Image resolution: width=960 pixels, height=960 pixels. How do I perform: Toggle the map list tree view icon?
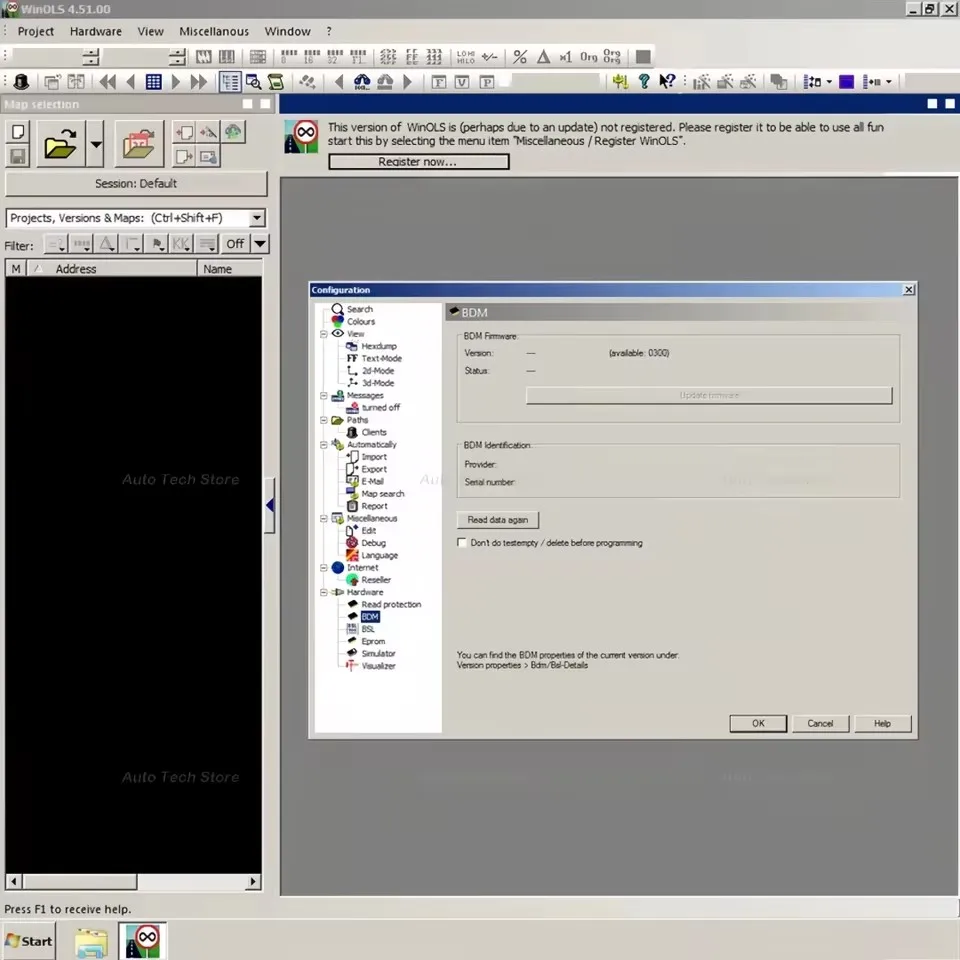click(x=230, y=81)
